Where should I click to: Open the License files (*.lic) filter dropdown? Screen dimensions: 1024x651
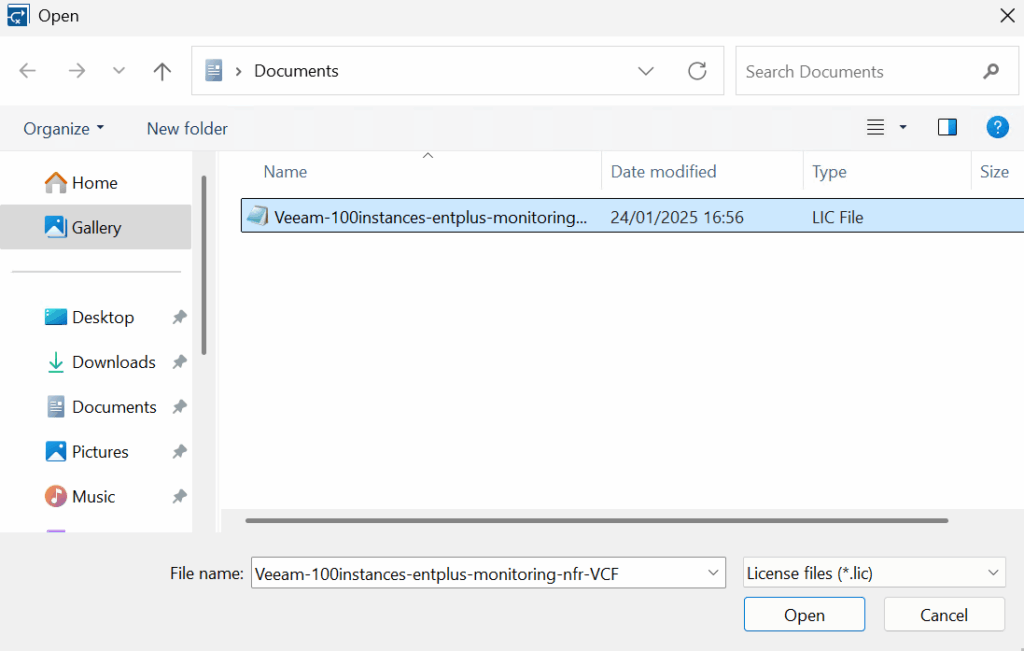coord(874,573)
